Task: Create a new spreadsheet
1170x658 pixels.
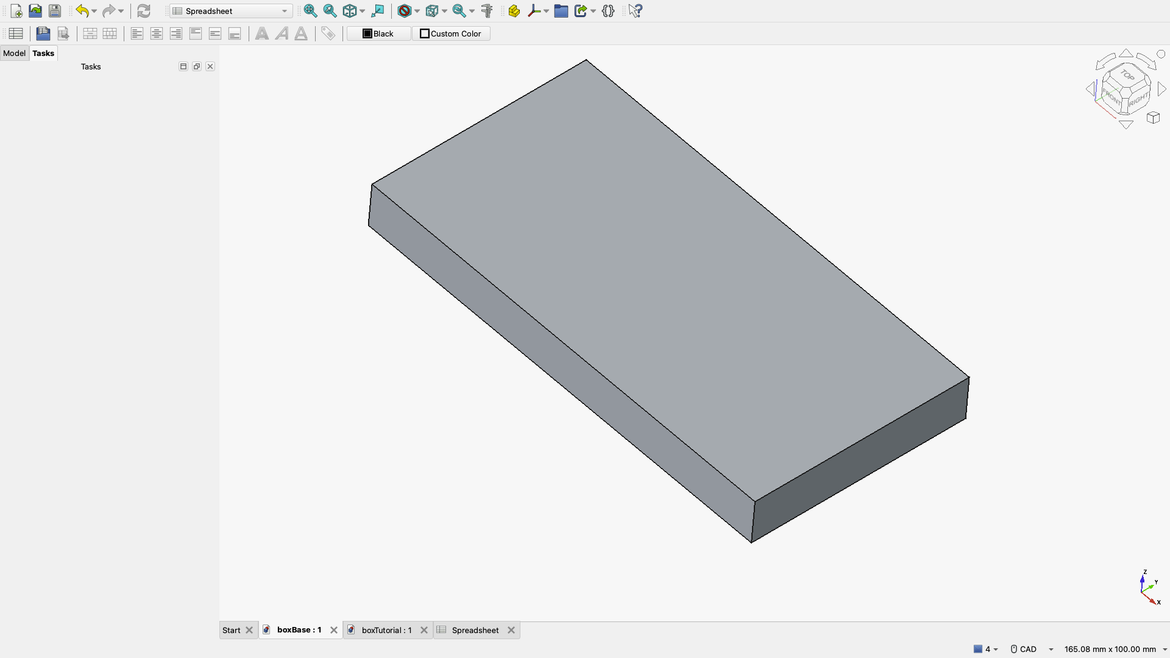Action: 16,33
